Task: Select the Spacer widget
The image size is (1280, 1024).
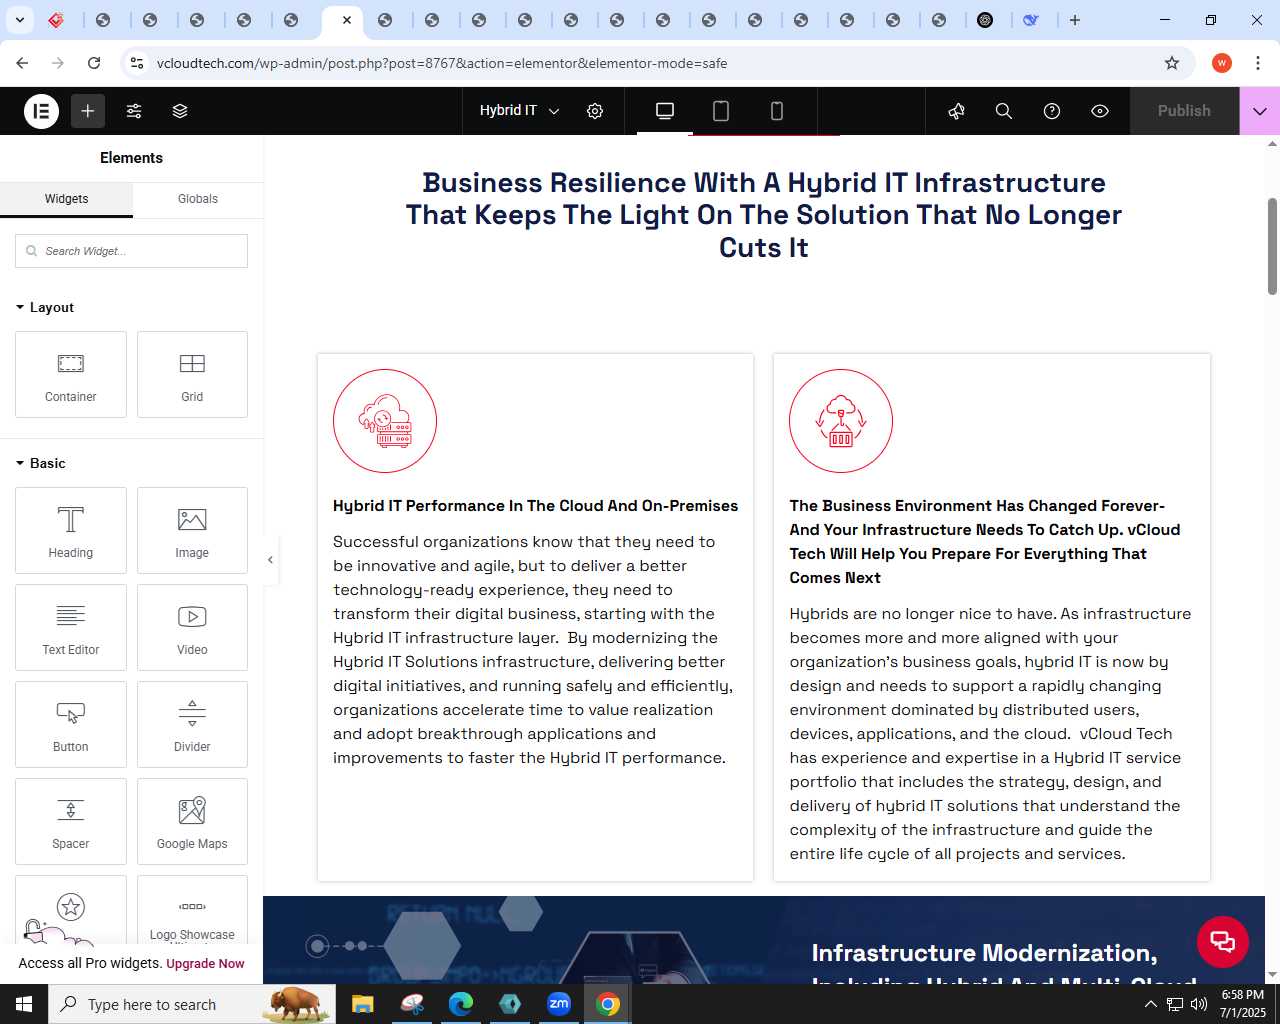Action: pos(71,822)
